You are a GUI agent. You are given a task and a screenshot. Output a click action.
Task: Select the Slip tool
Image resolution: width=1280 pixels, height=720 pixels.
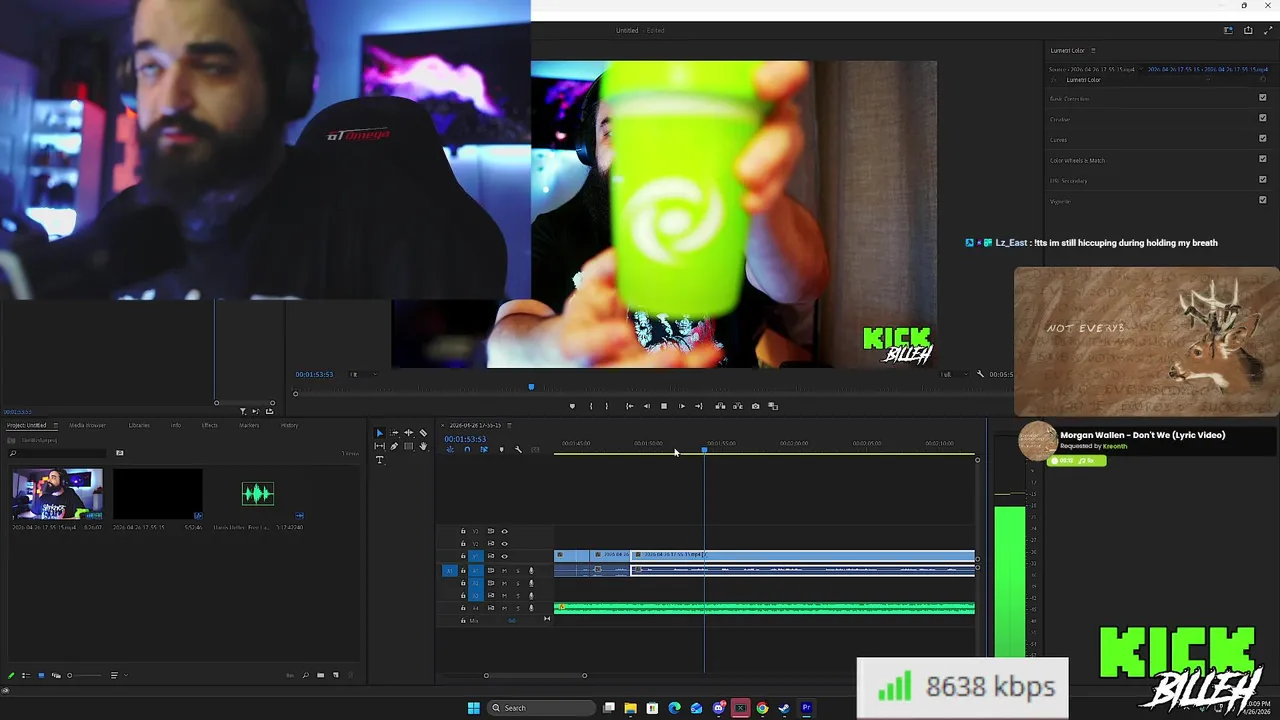[x=379, y=446]
